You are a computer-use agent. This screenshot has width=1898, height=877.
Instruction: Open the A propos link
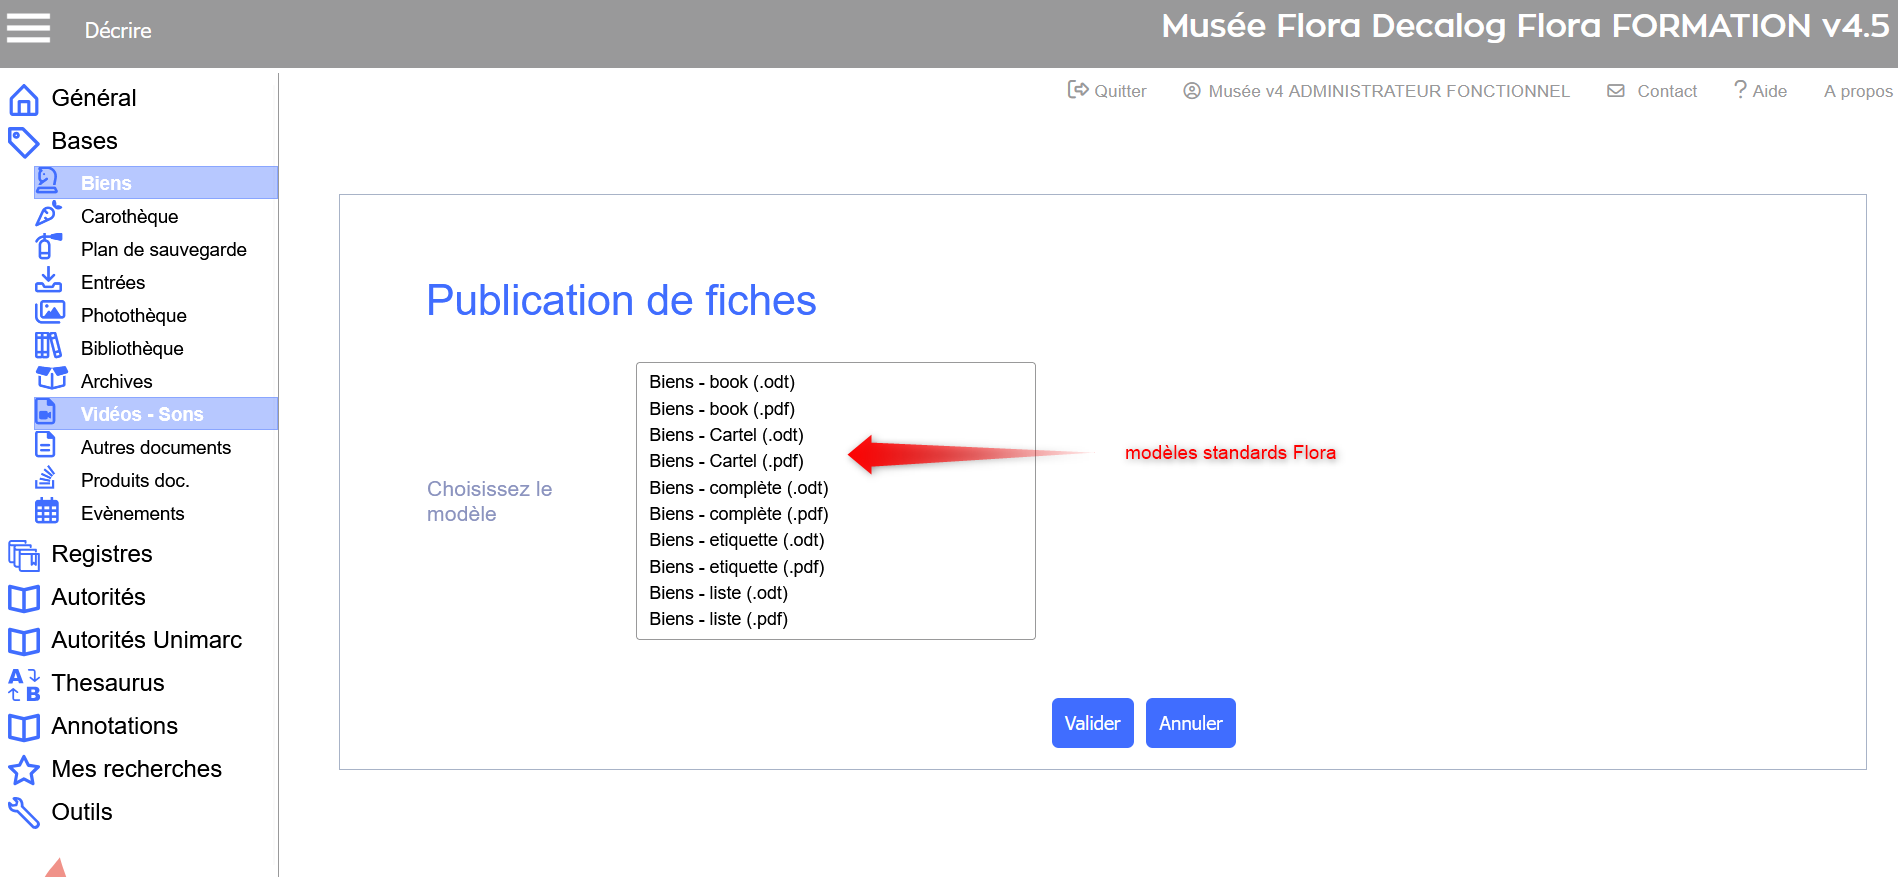(x=1858, y=91)
